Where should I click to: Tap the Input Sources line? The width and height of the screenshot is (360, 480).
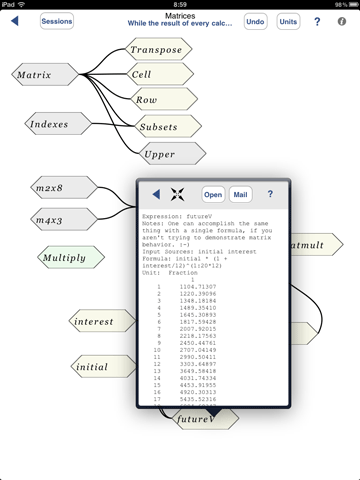(199, 252)
